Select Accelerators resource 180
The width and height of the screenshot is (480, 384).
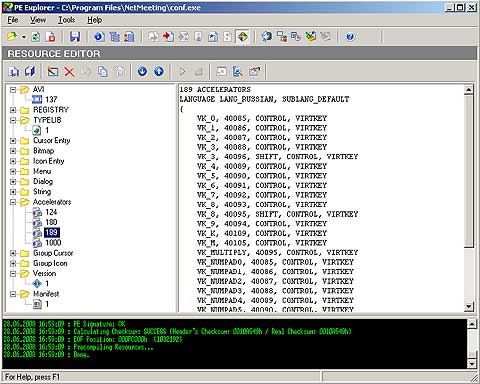point(51,222)
